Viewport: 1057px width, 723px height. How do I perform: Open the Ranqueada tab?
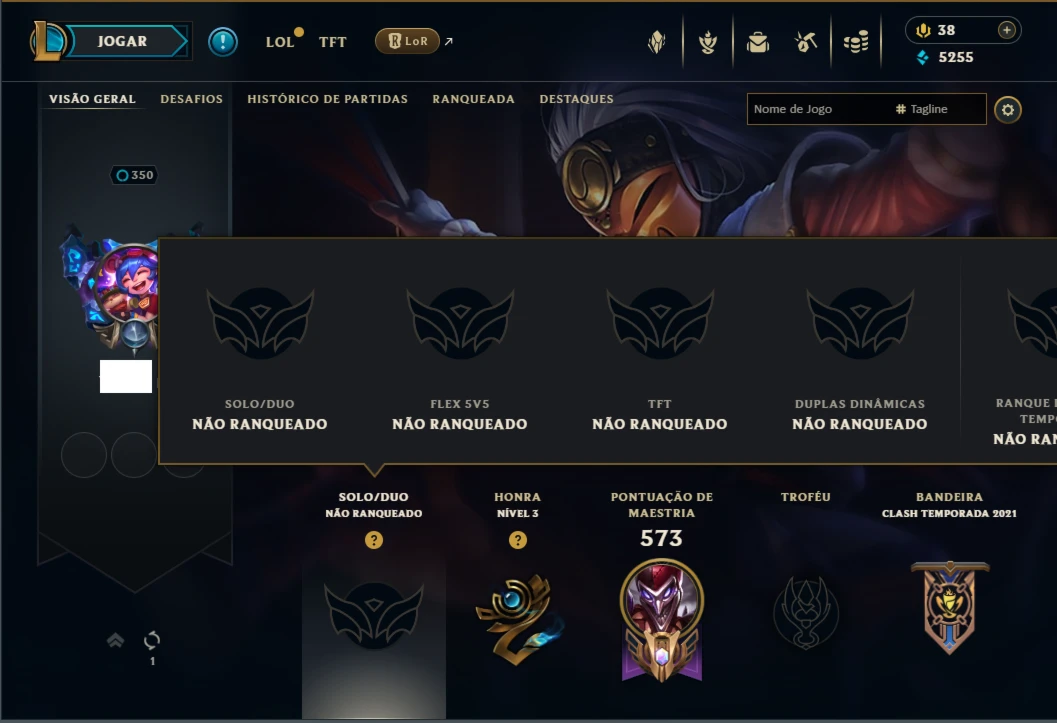[x=473, y=99]
